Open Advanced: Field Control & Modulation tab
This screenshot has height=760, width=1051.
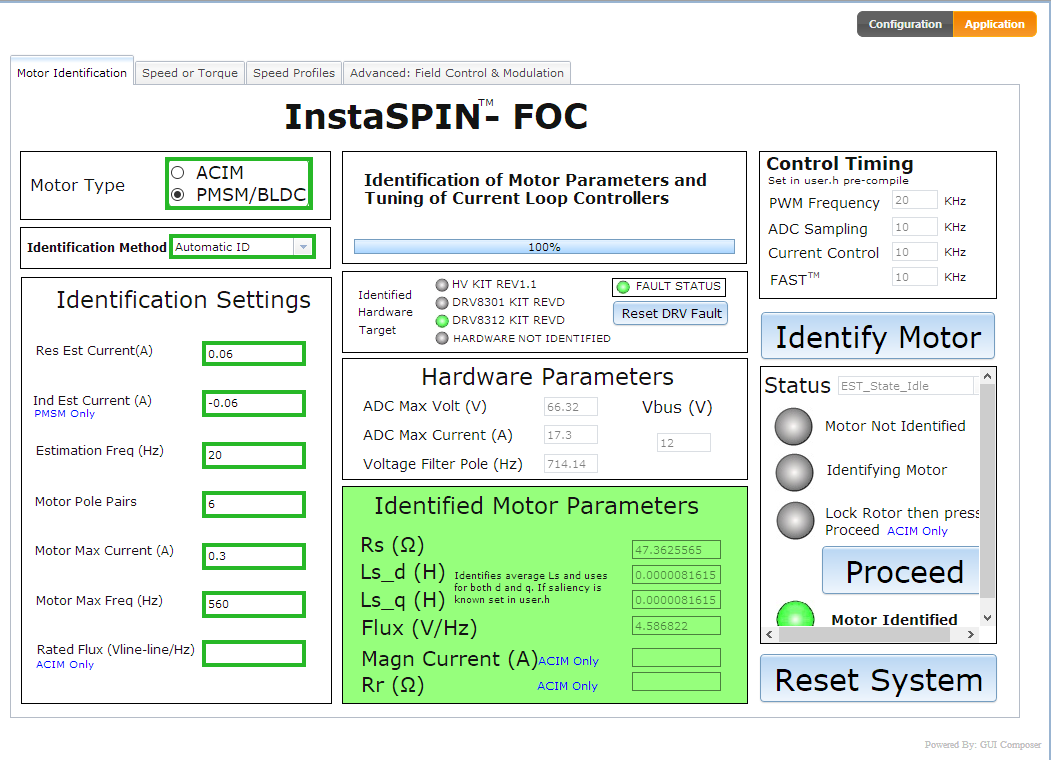[456, 73]
